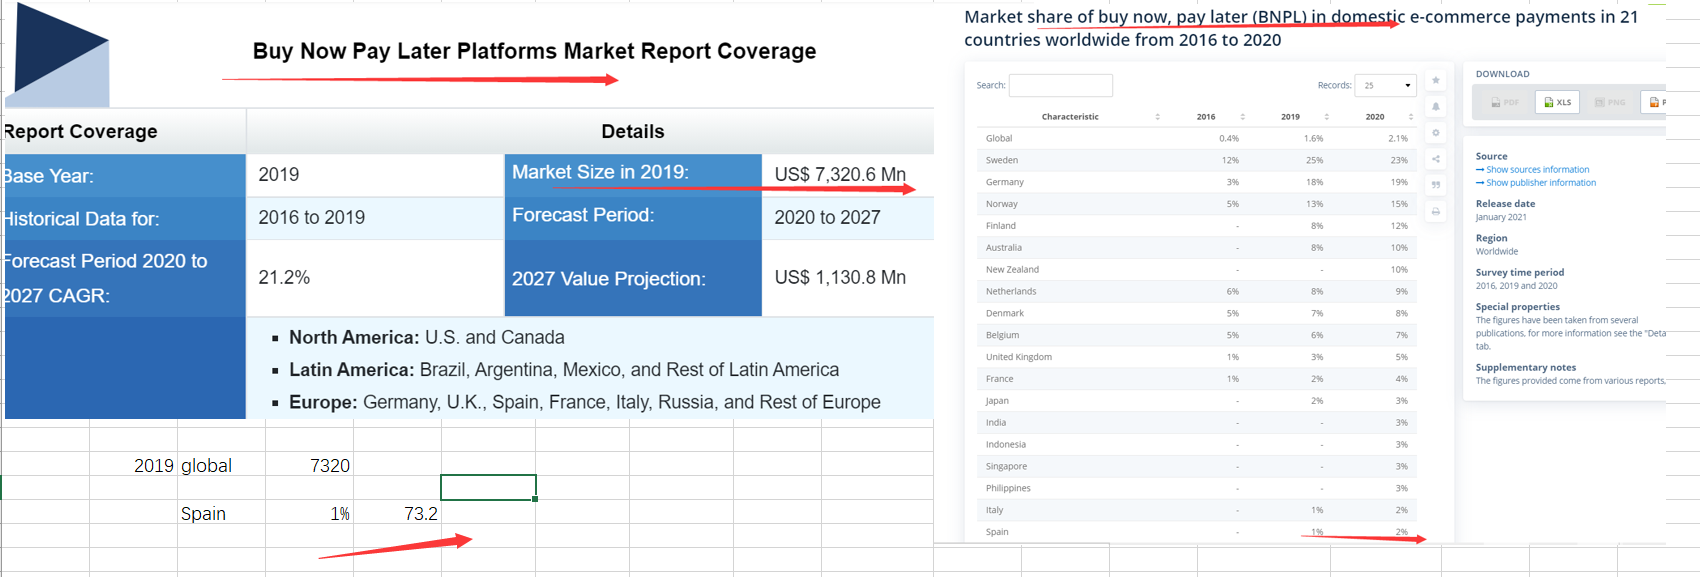Click the Historical Data value 2016 to 2019
Image resolution: width=1700 pixels, height=577 pixels.
pyautogui.click(x=311, y=218)
